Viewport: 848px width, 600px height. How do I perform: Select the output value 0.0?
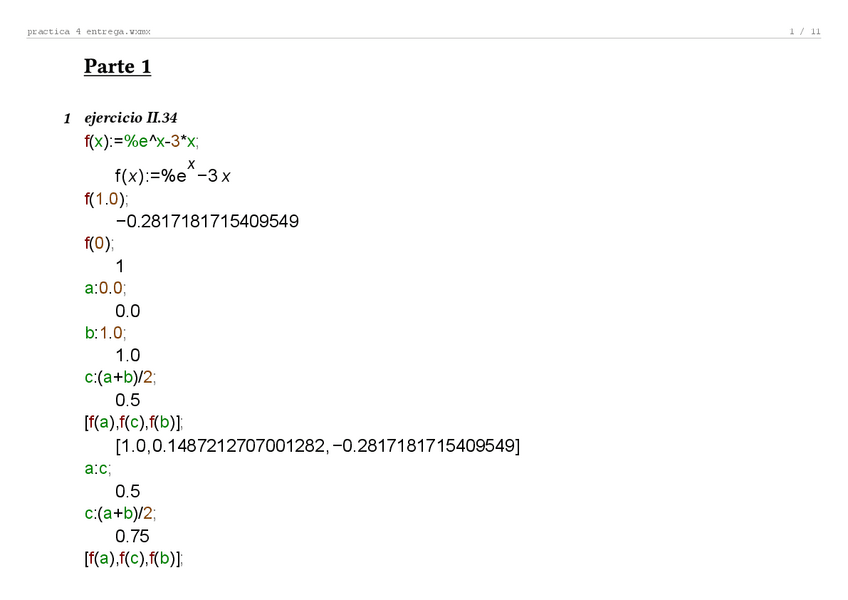[127, 311]
